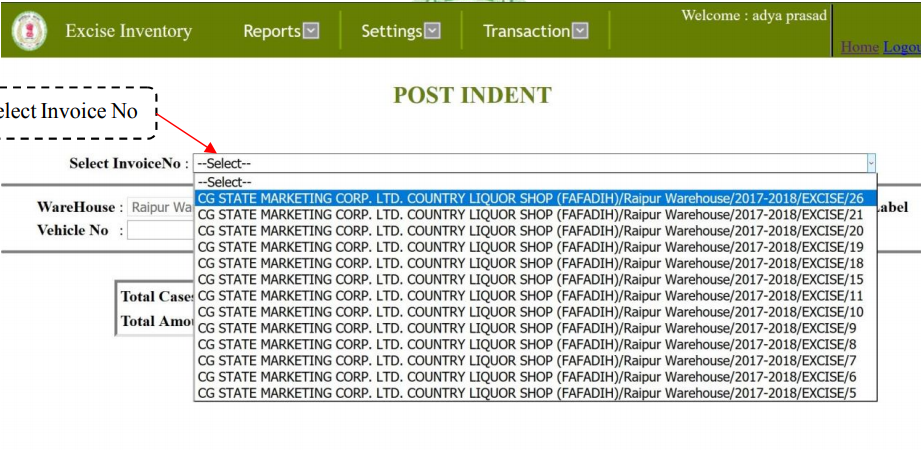Select invoice ending EXCISE/7

[x=535, y=360]
